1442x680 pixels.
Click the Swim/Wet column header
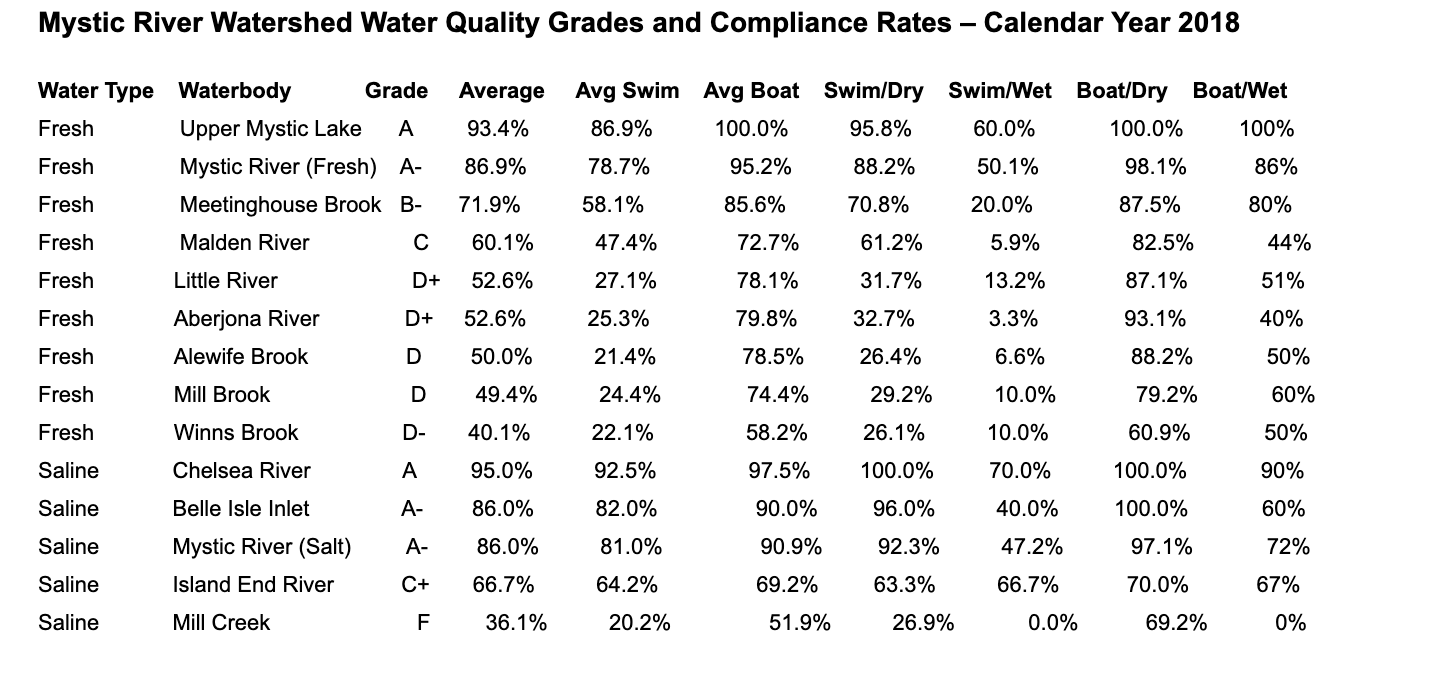pyautogui.click(x=1000, y=91)
